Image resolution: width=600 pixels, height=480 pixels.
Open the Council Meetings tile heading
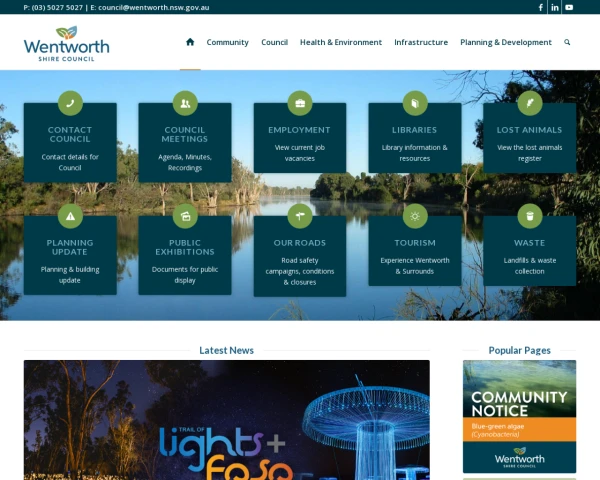[x=185, y=134]
